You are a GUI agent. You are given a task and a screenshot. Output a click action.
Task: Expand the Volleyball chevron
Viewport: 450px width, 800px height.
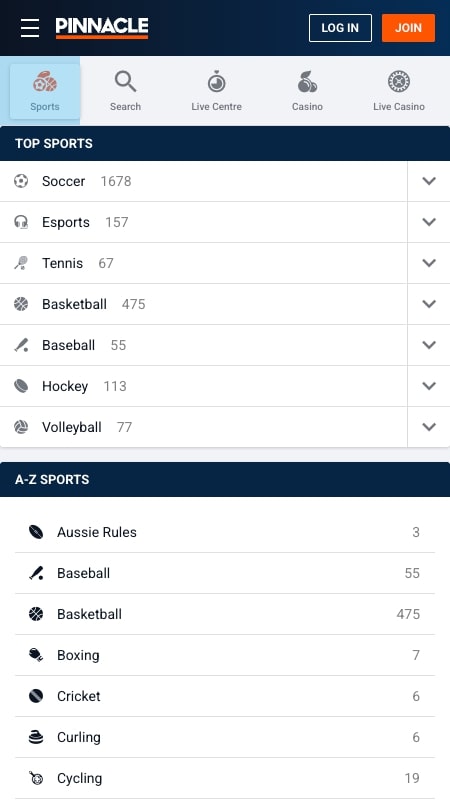[429, 427]
